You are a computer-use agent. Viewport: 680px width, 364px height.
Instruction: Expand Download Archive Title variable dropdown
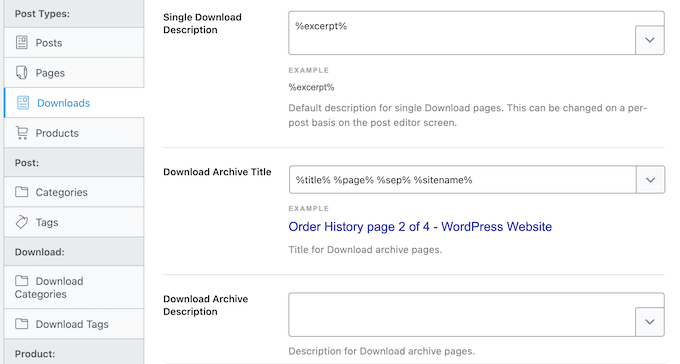(x=650, y=180)
